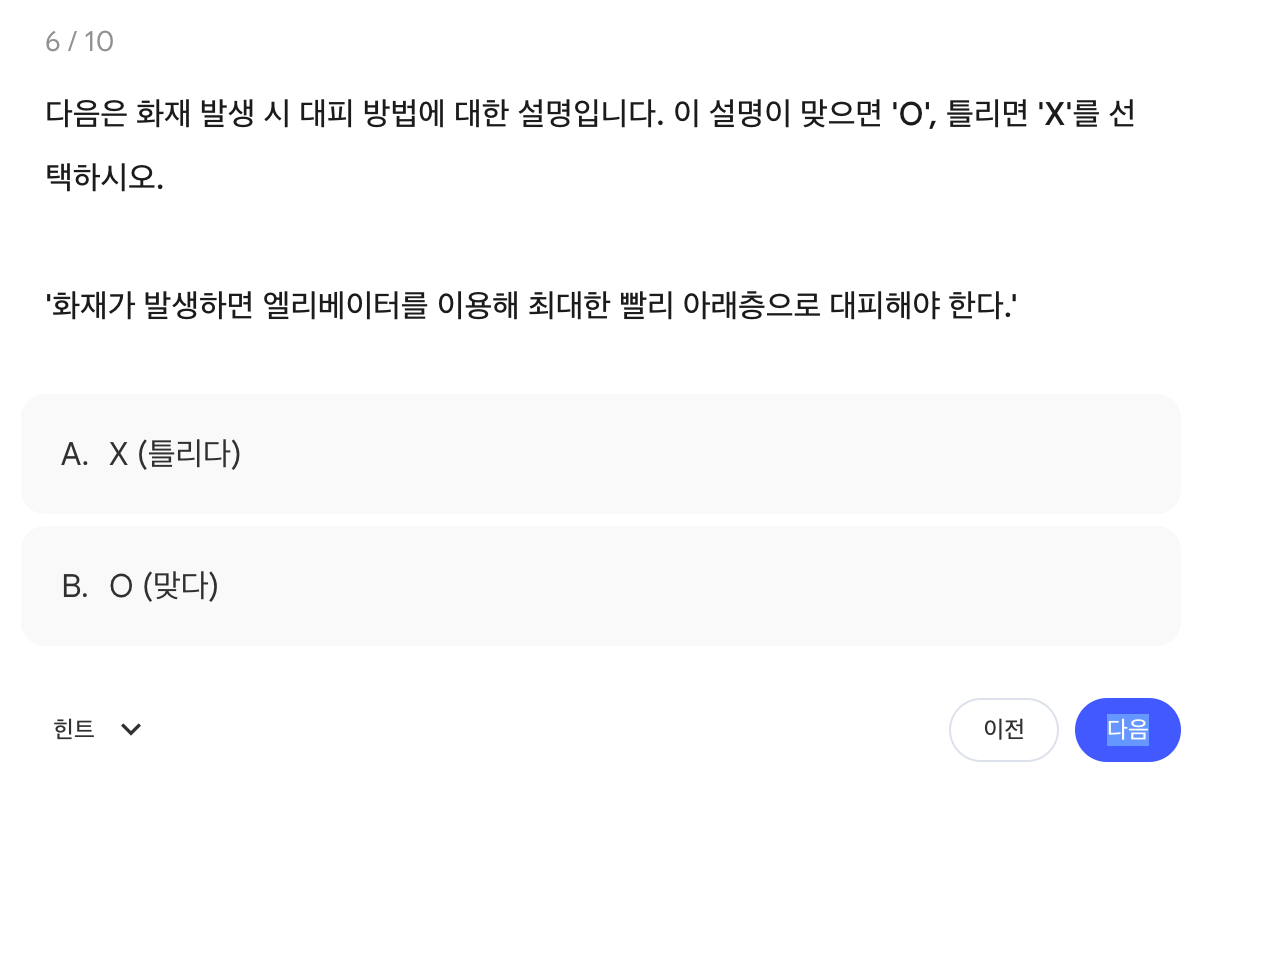Viewport: 1280px width, 960px height.
Task: Click the quoted 'X' in the instructions
Action: (x=1054, y=115)
